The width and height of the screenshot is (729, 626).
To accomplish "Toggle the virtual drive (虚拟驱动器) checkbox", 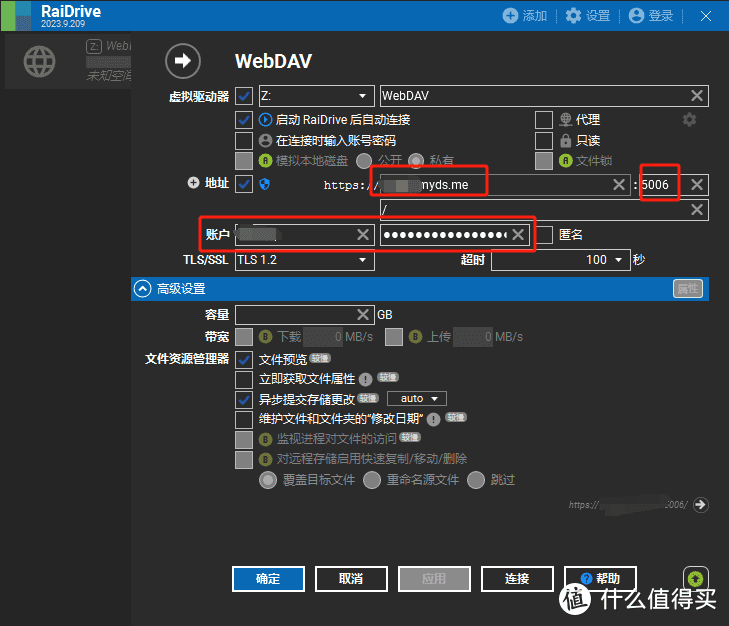I will [x=244, y=96].
